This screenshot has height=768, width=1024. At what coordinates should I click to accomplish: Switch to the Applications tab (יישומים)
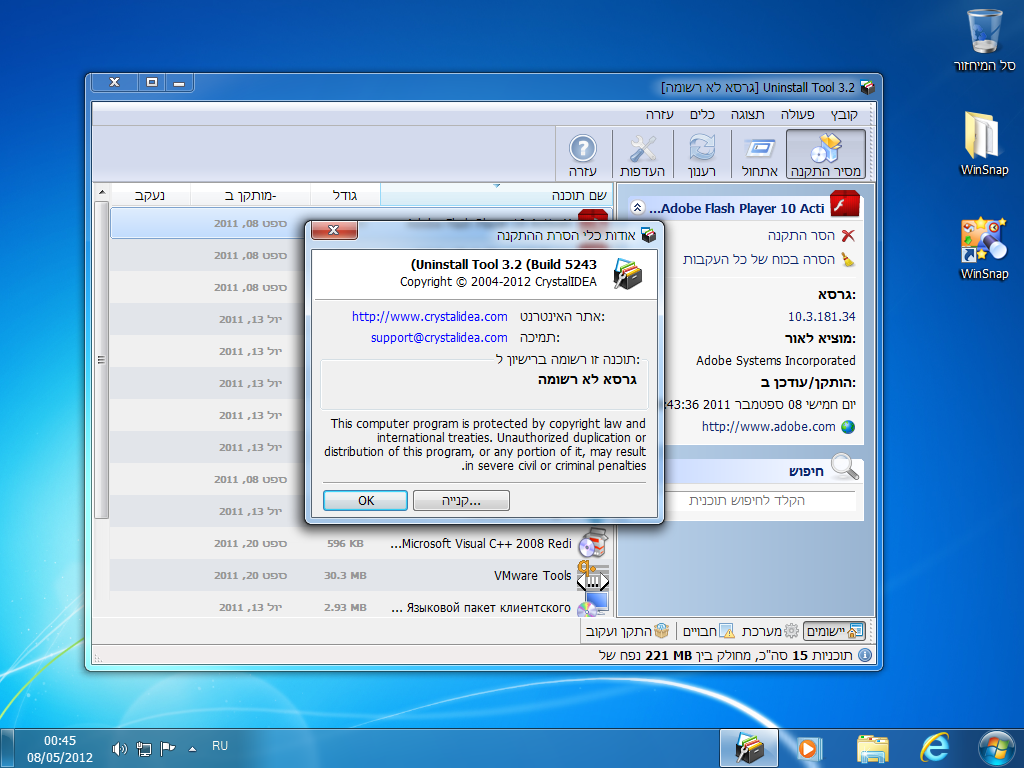click(x=835, y=631)
